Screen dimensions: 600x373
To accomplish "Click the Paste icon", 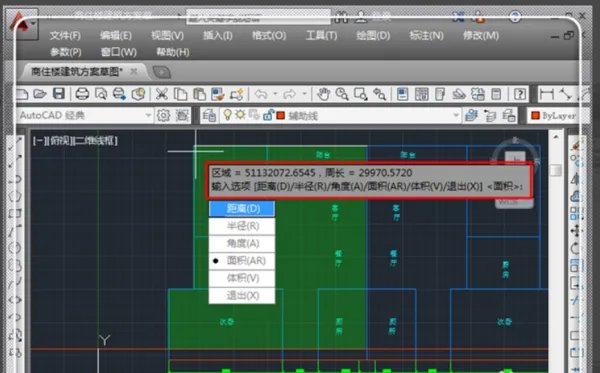I will 199,94.
